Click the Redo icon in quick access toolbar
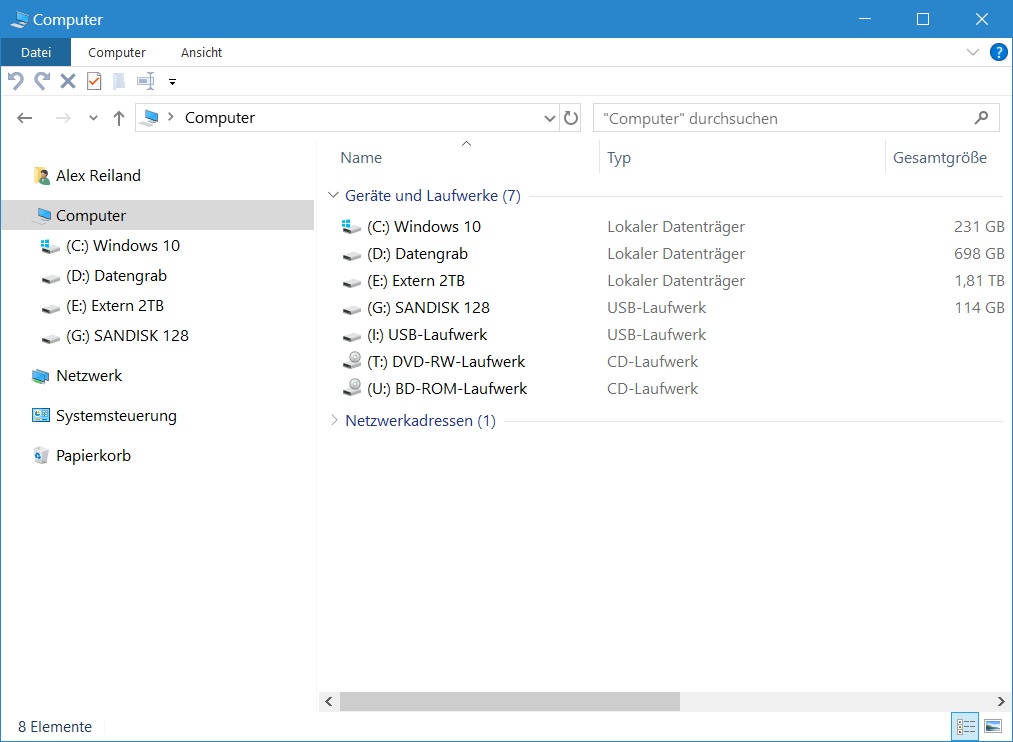Image resolution: width=1013 pixels, height=742 pixels. pyautogui.click(x=42, y=81)
